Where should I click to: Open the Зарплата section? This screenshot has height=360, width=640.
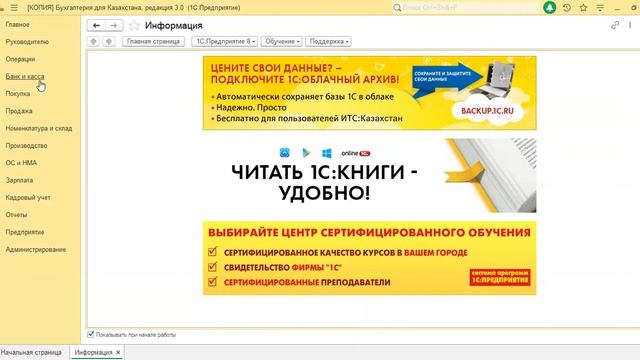19,180
